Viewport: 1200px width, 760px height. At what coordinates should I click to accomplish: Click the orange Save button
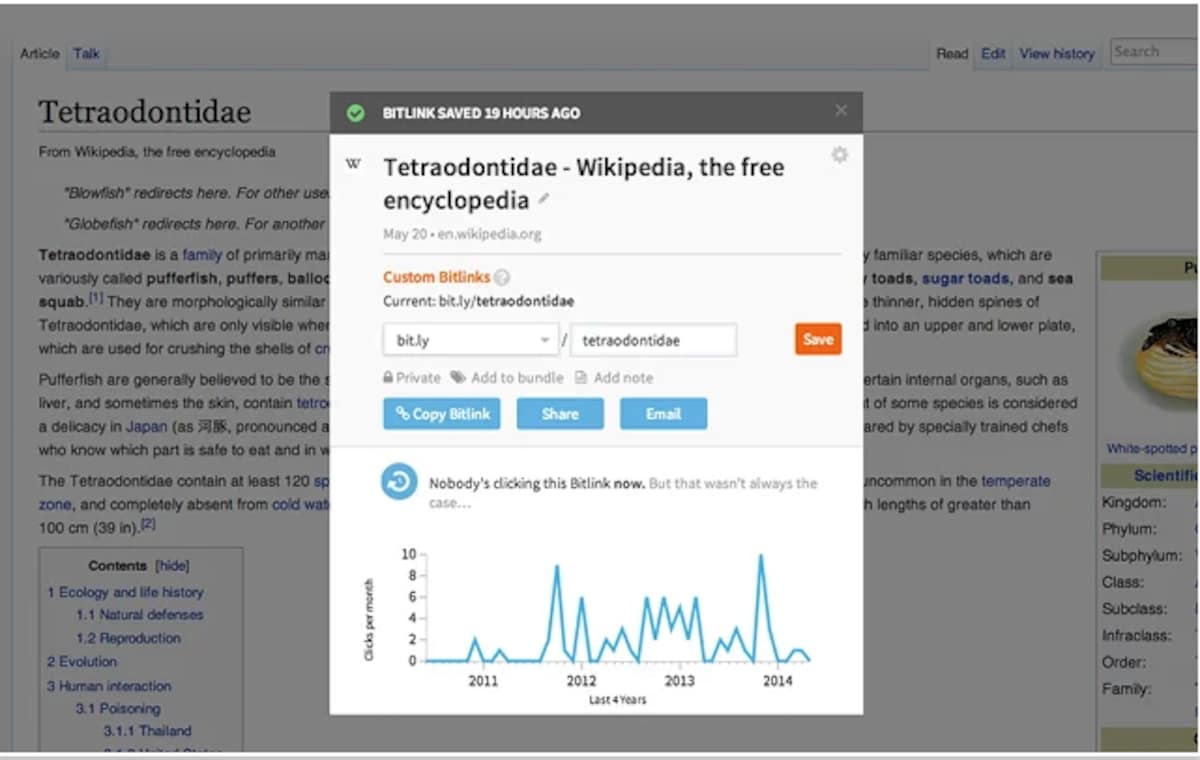tap(818, 339)
